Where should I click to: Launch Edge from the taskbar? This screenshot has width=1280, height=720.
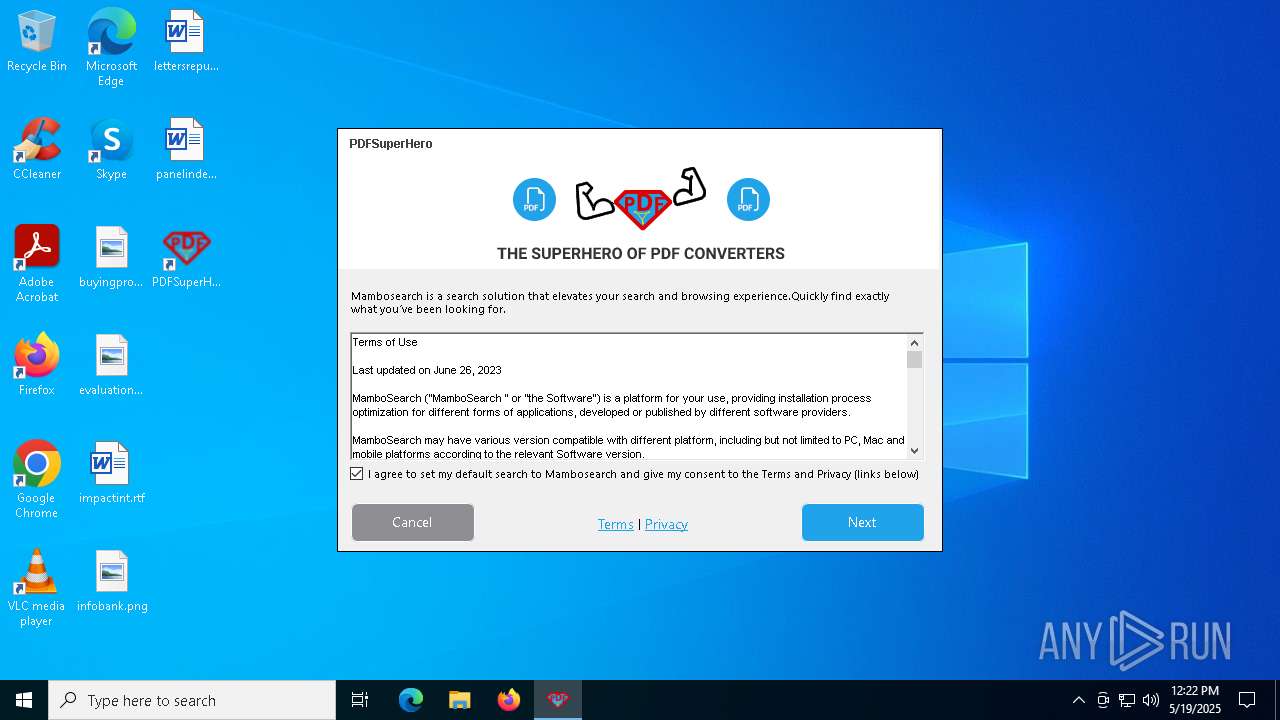411,700
